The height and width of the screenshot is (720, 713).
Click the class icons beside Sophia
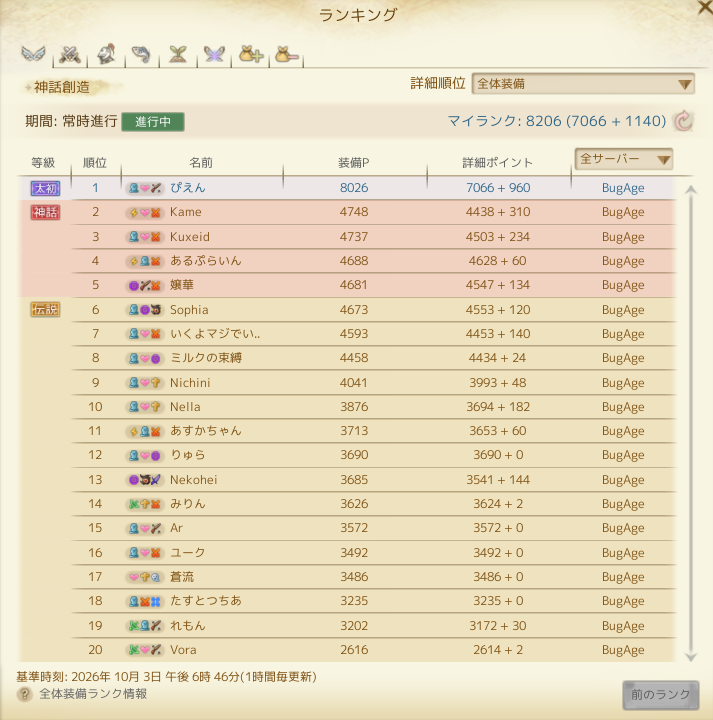(x=145, y=310)
